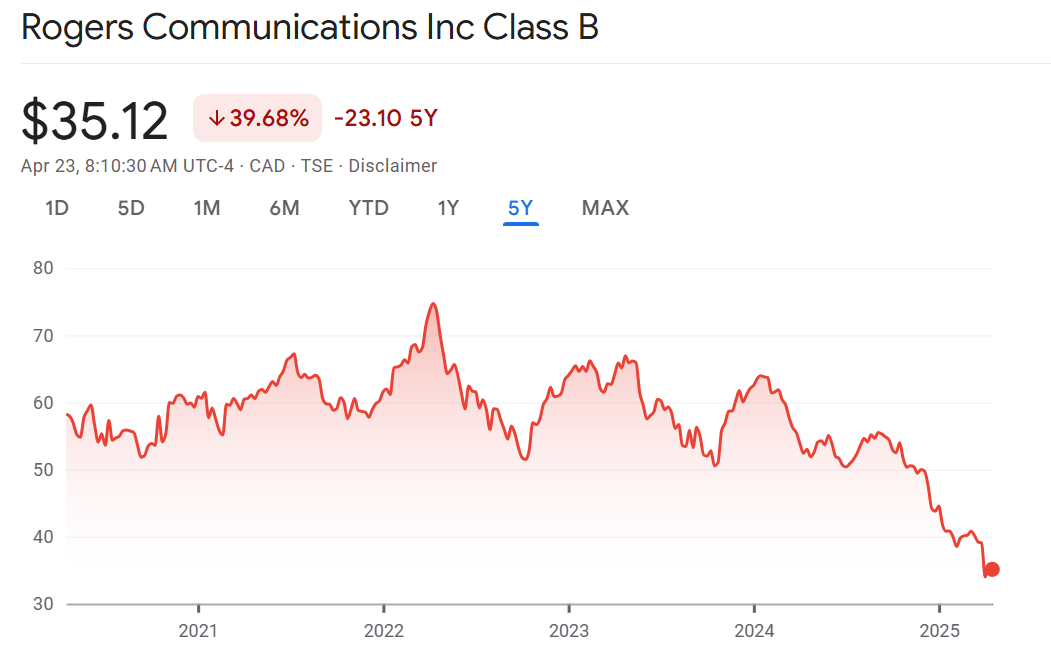Click the 2022 label on time axis
Screen dimensions: 1051x663
pyautogui.click(x=384, y=631)
